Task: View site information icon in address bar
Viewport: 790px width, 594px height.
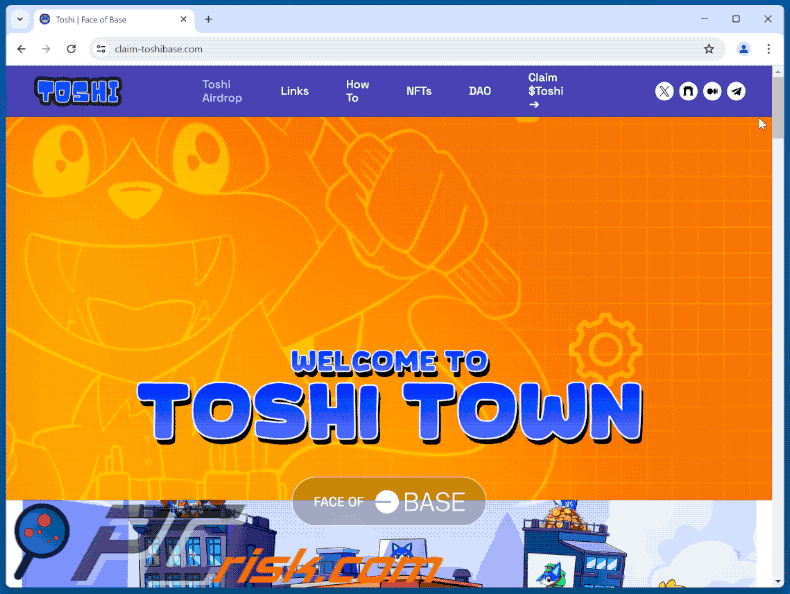Action: coord(101,49)
